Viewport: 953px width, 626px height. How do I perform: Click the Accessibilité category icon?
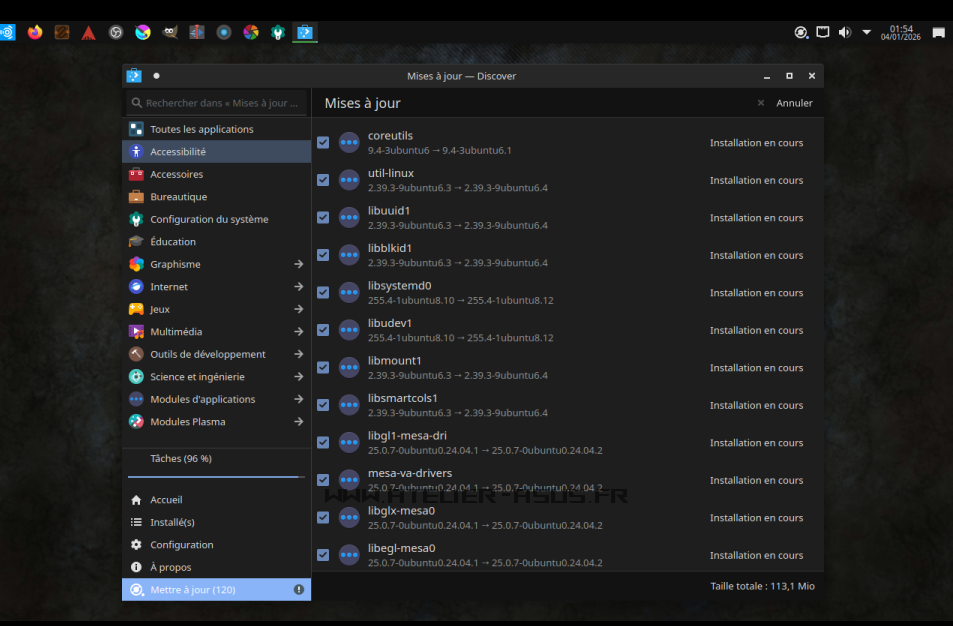(136, 152)
